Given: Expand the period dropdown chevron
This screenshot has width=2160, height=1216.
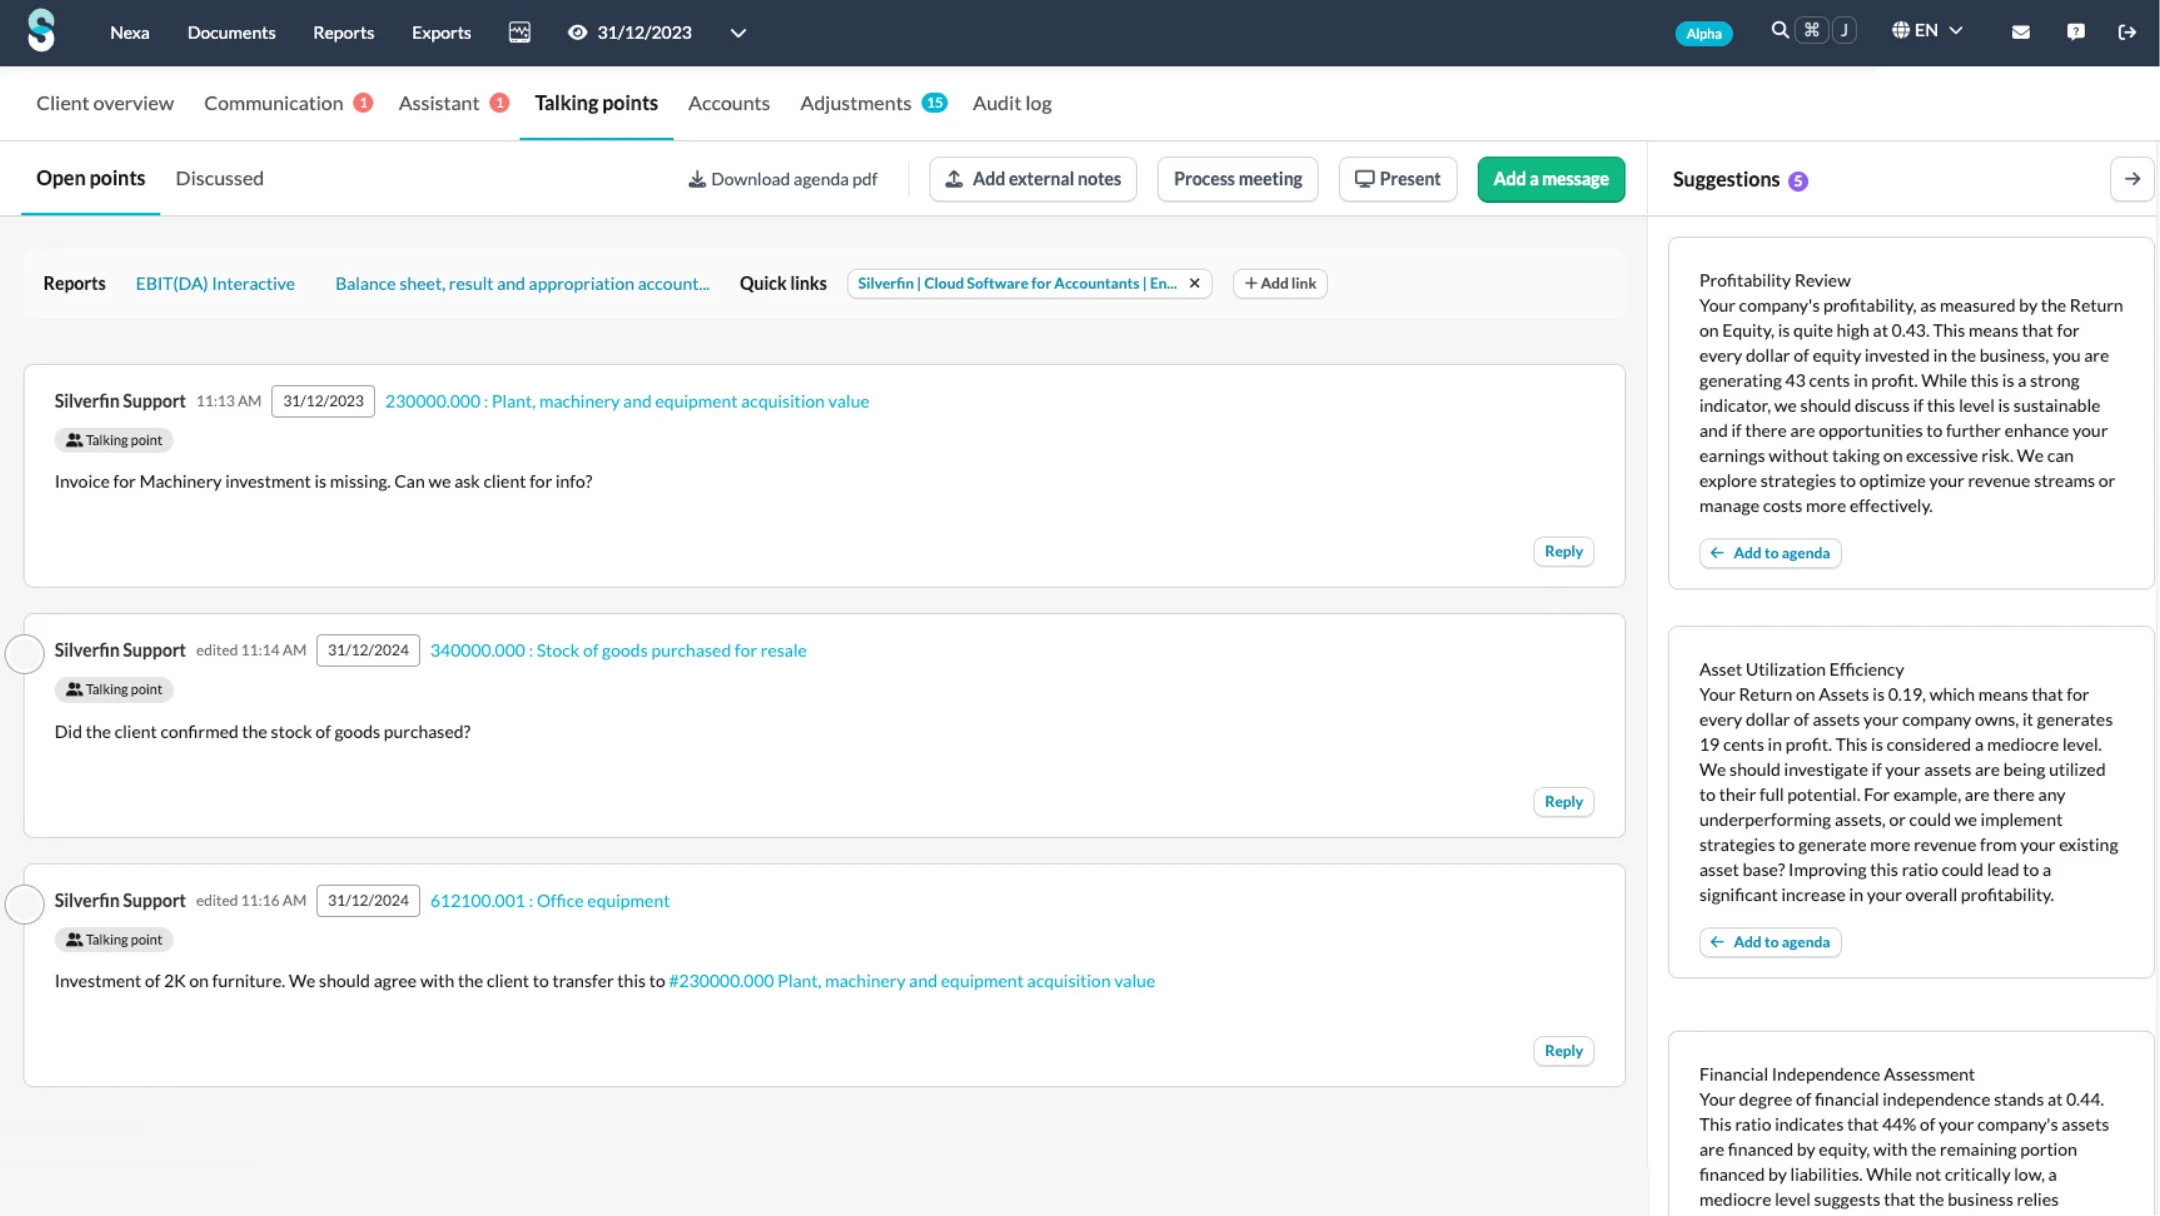Looking at the screenshot, I should 738,33.
